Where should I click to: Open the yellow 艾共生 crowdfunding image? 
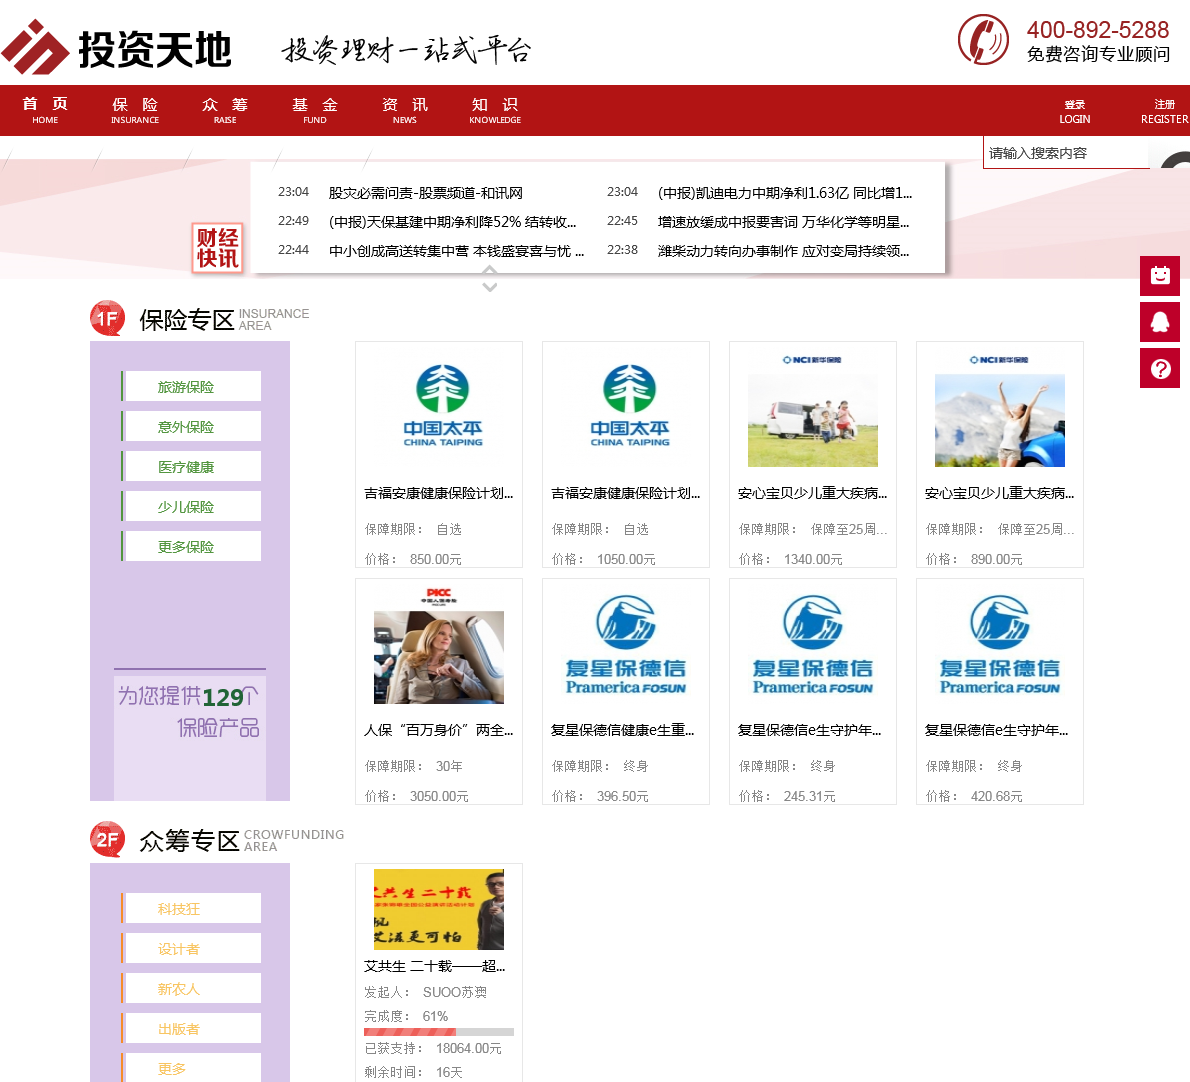pyautogui.click(x=439, y=909)
